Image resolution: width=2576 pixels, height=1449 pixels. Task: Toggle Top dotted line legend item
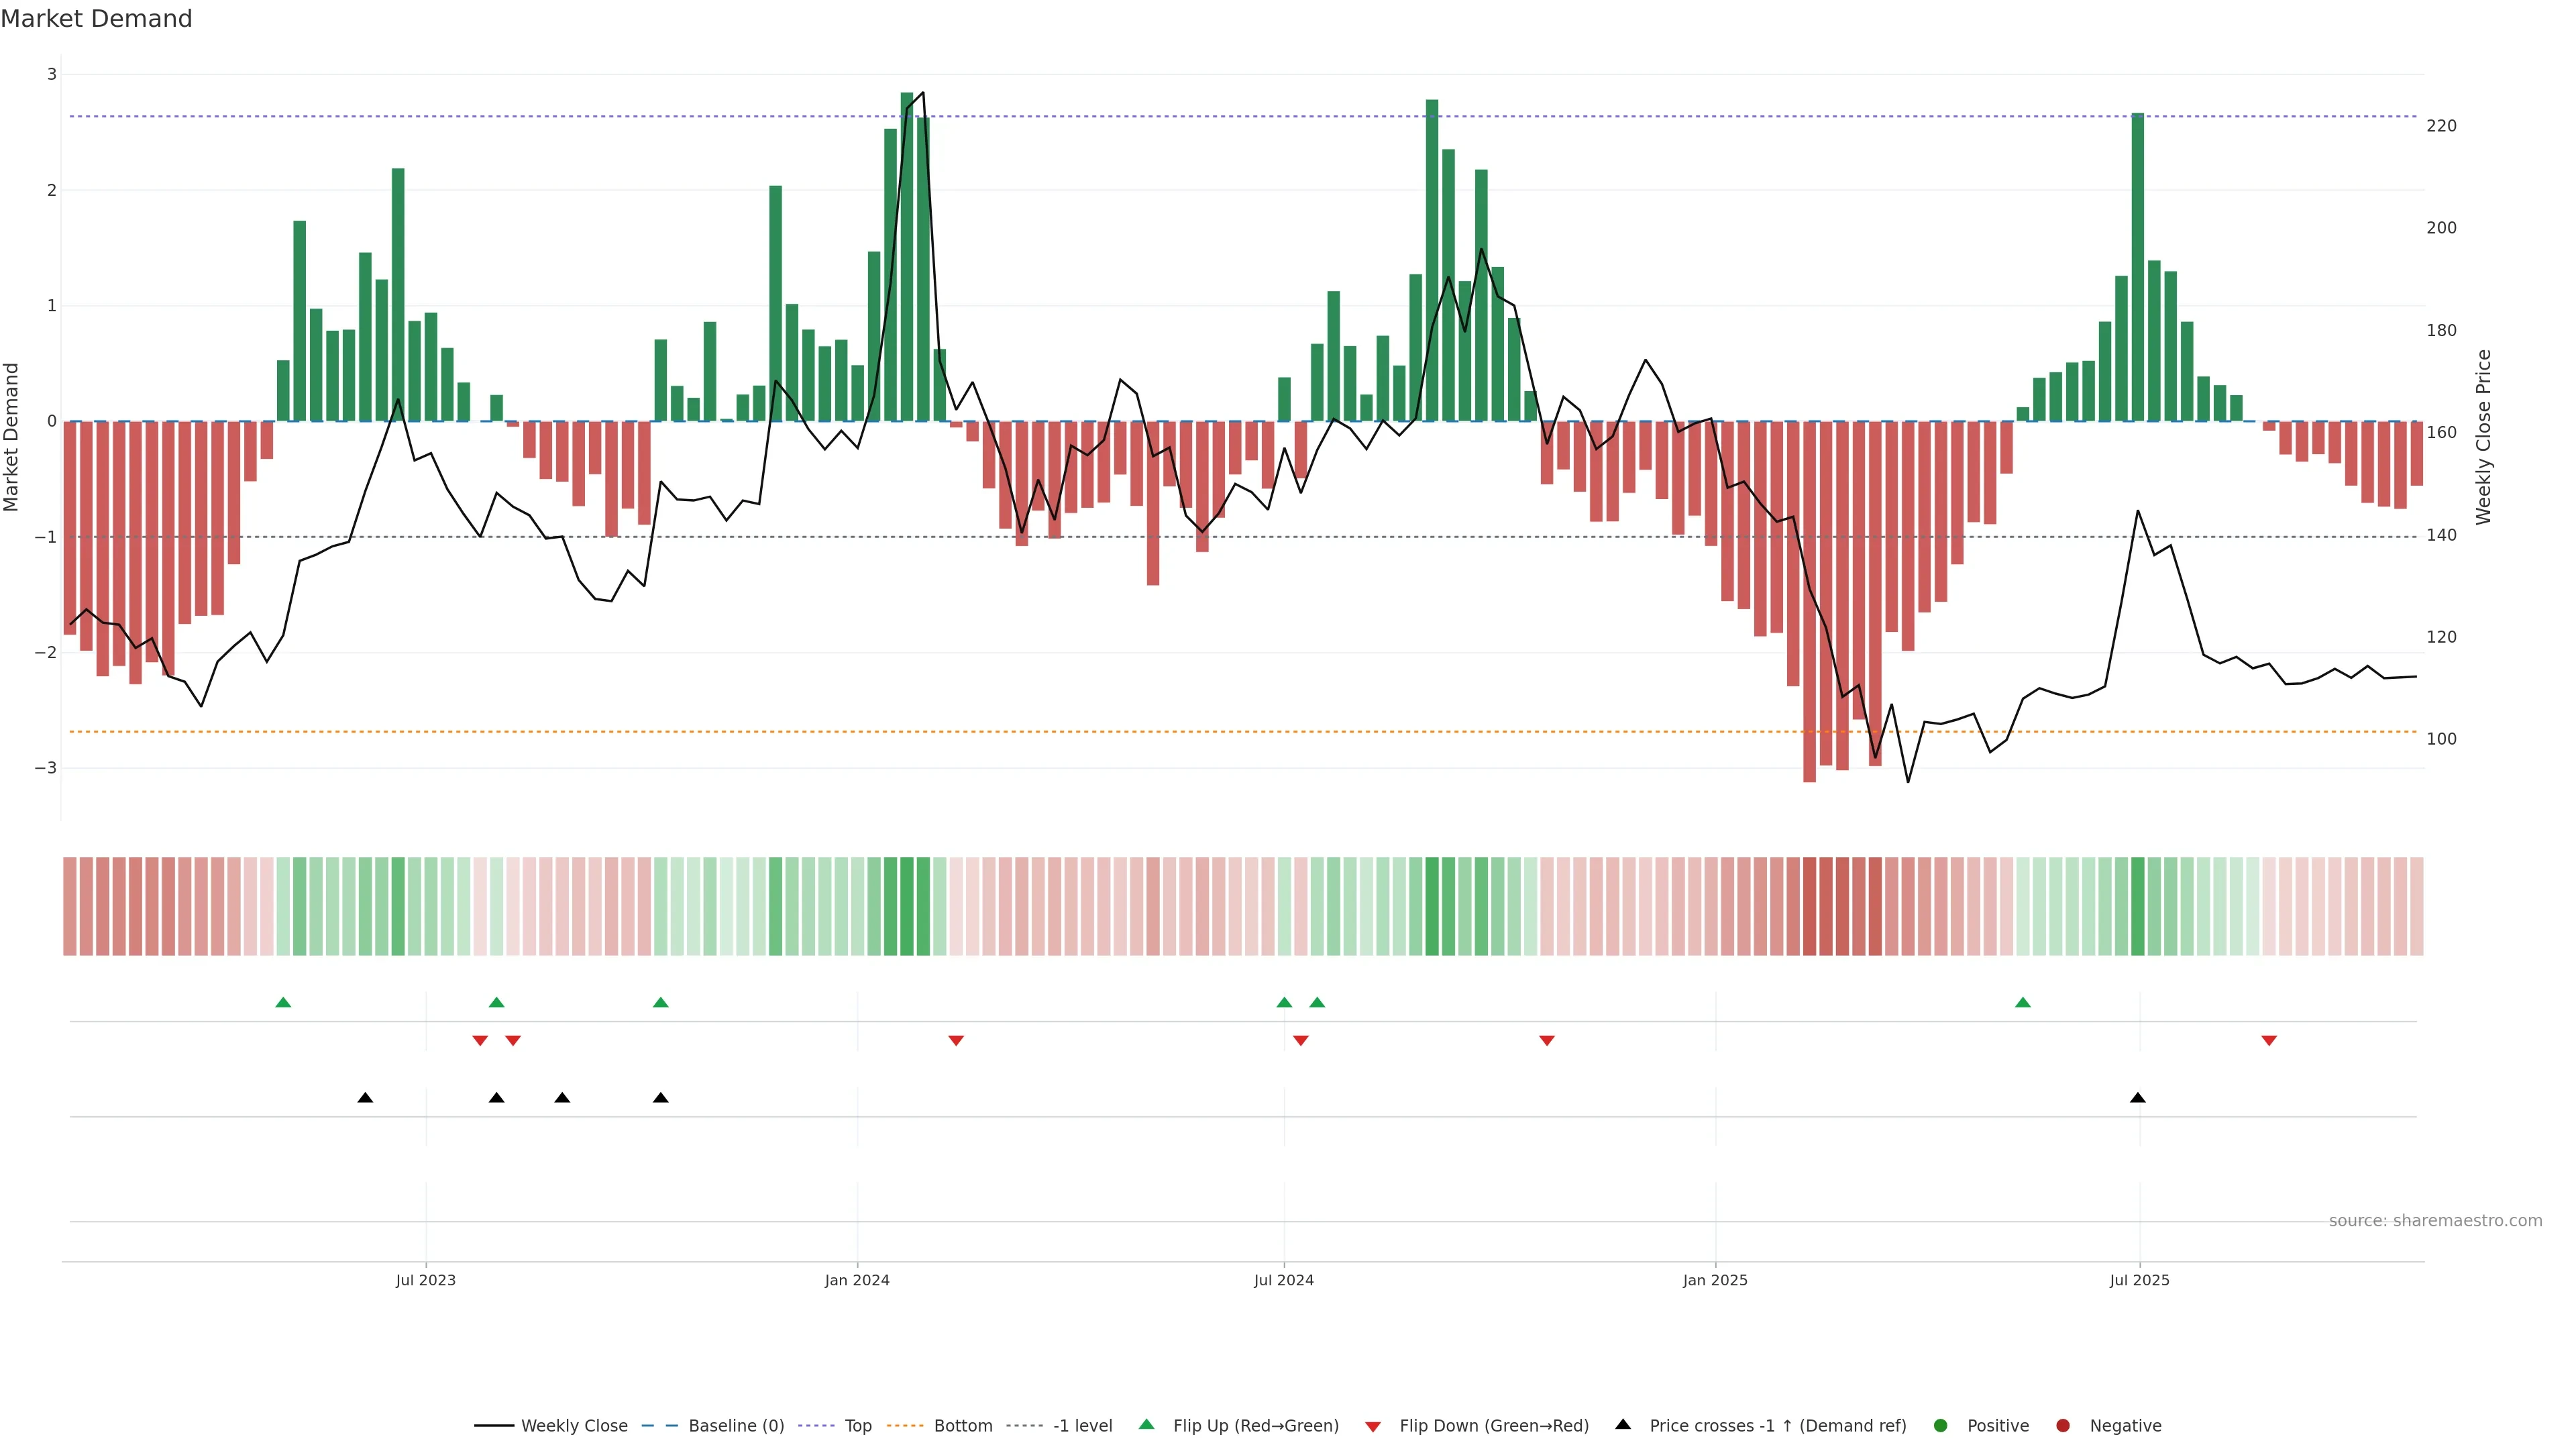tap(857, 1426)
